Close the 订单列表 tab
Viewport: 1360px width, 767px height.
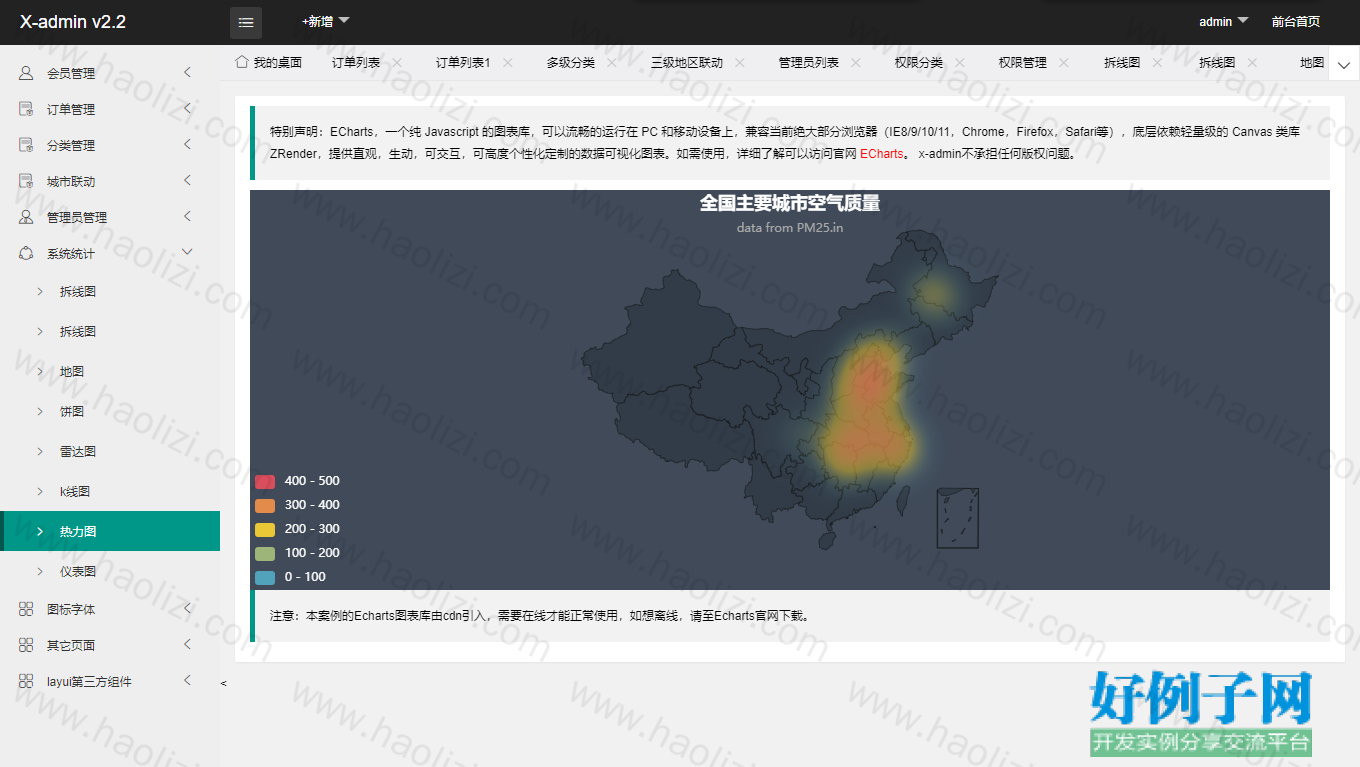(397, 62)
